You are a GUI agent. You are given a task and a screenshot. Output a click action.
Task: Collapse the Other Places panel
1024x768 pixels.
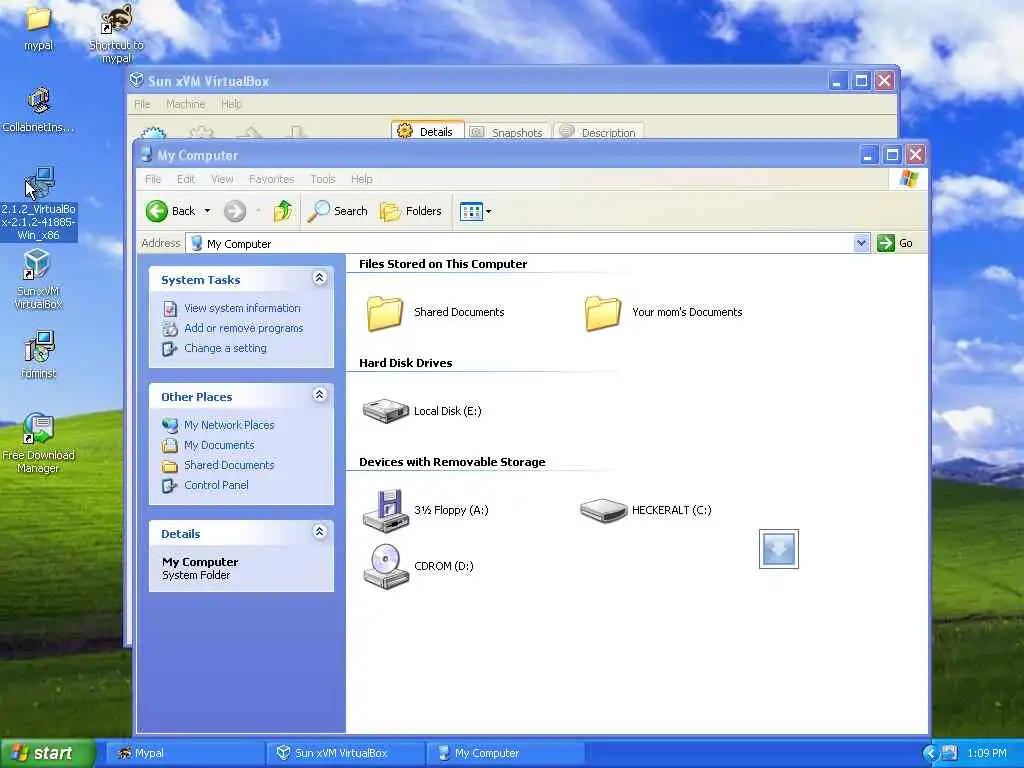tap(319, 395)
